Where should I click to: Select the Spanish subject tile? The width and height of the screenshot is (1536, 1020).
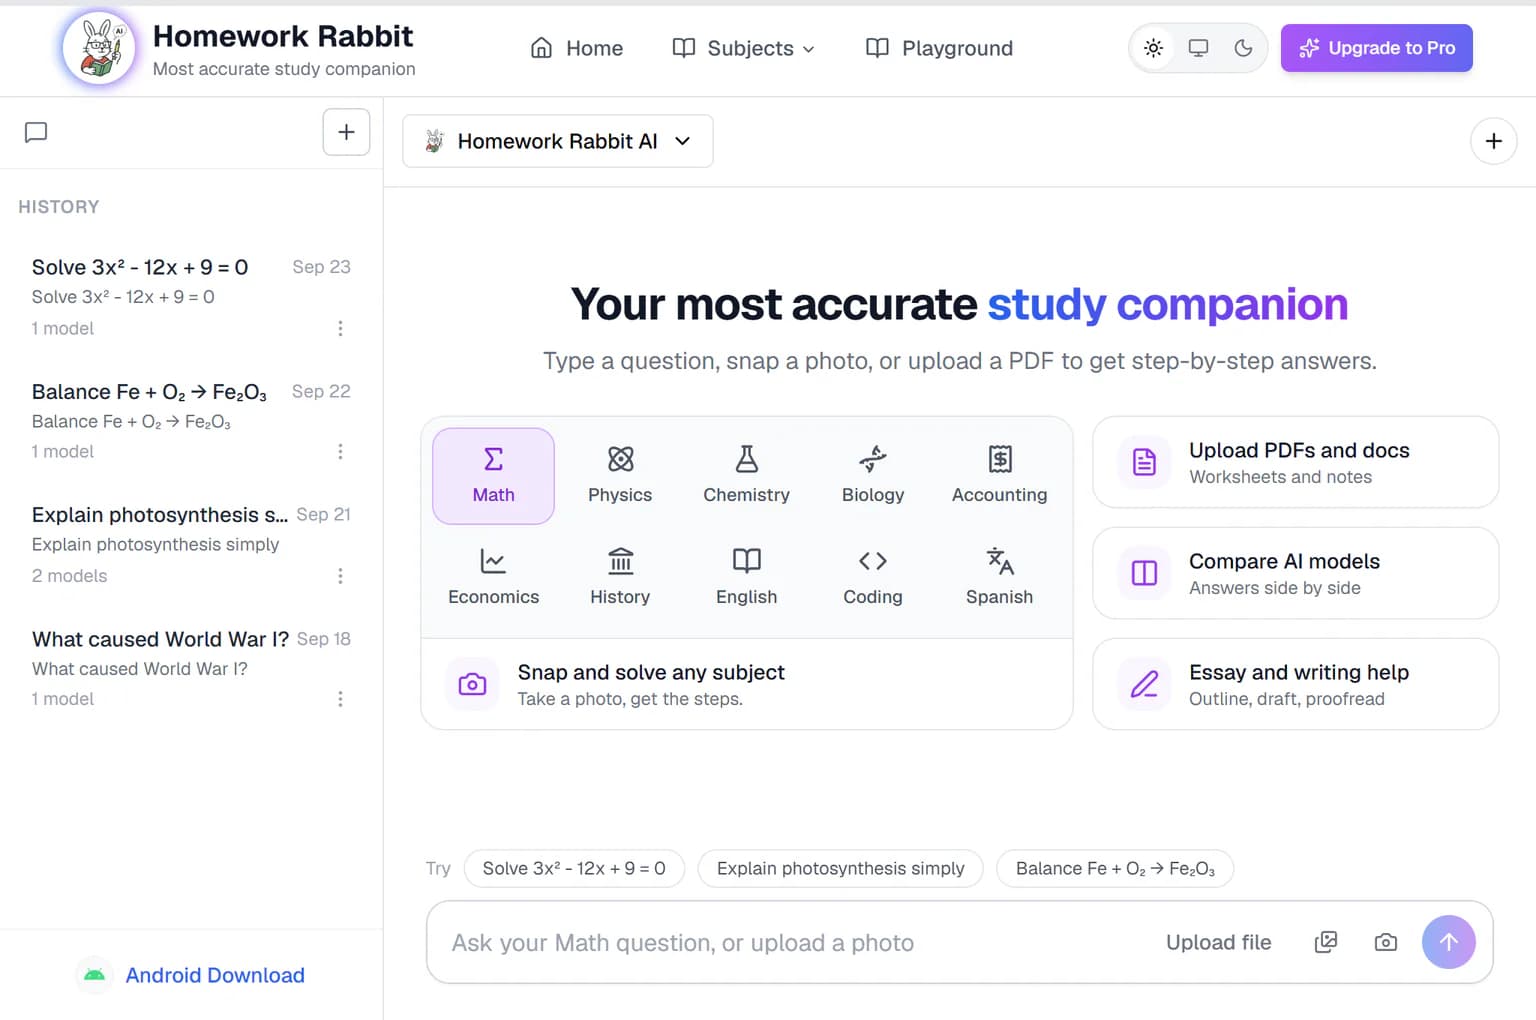(999, 577)
